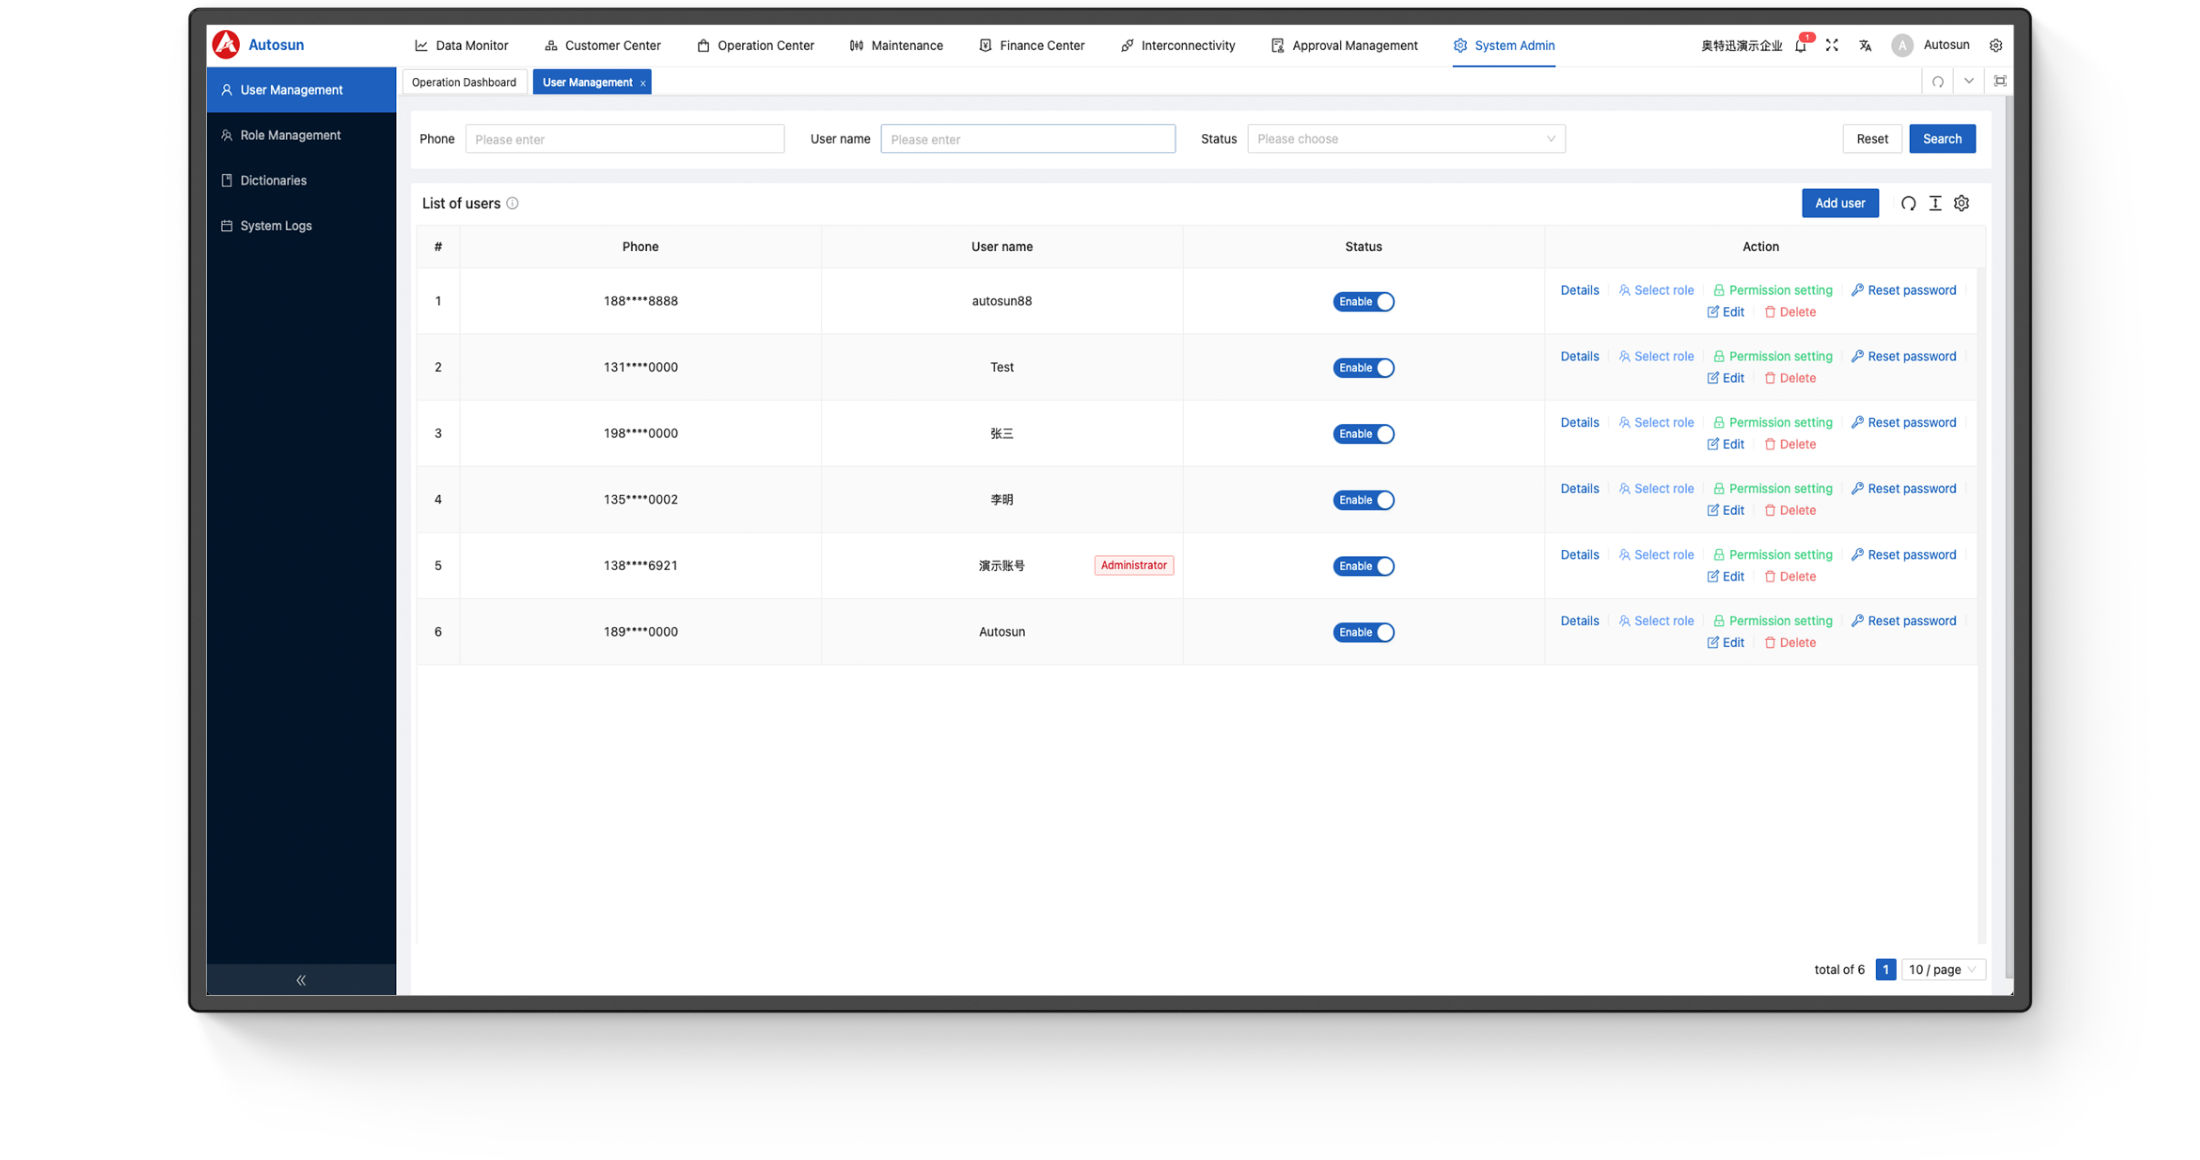
Task: Refresh the user list table
Action: point(1908,203)
